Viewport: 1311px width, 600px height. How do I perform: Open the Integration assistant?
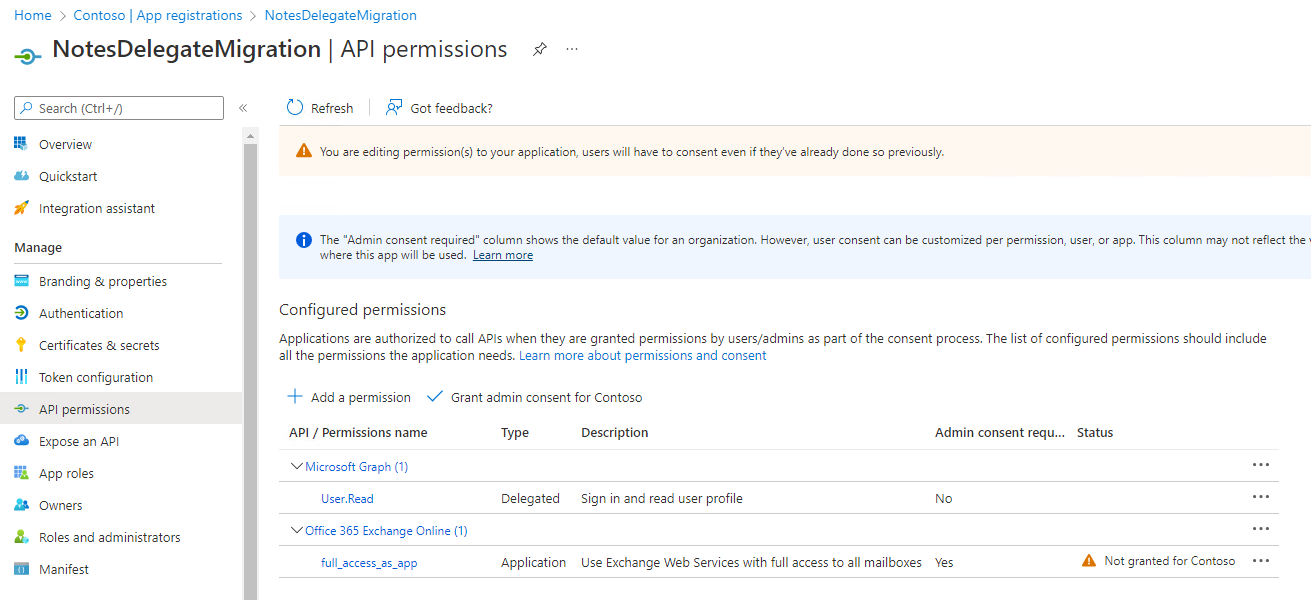coord(95,207)
